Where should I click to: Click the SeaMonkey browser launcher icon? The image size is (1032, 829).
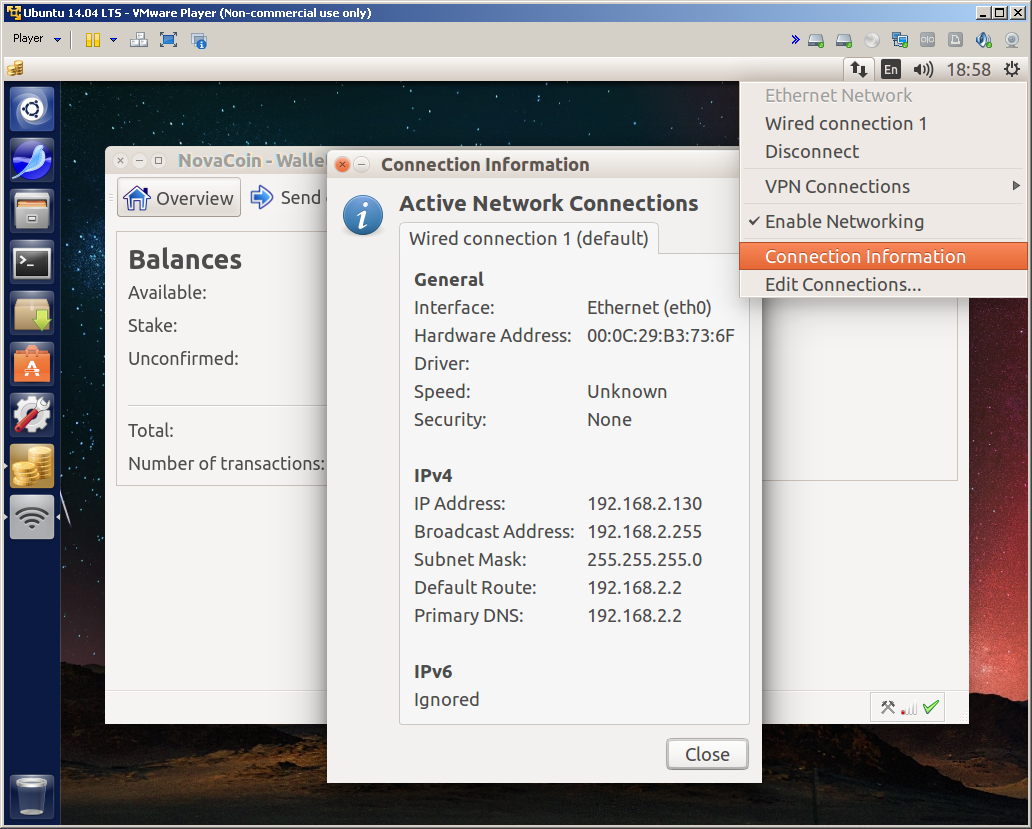coord(32,160)
